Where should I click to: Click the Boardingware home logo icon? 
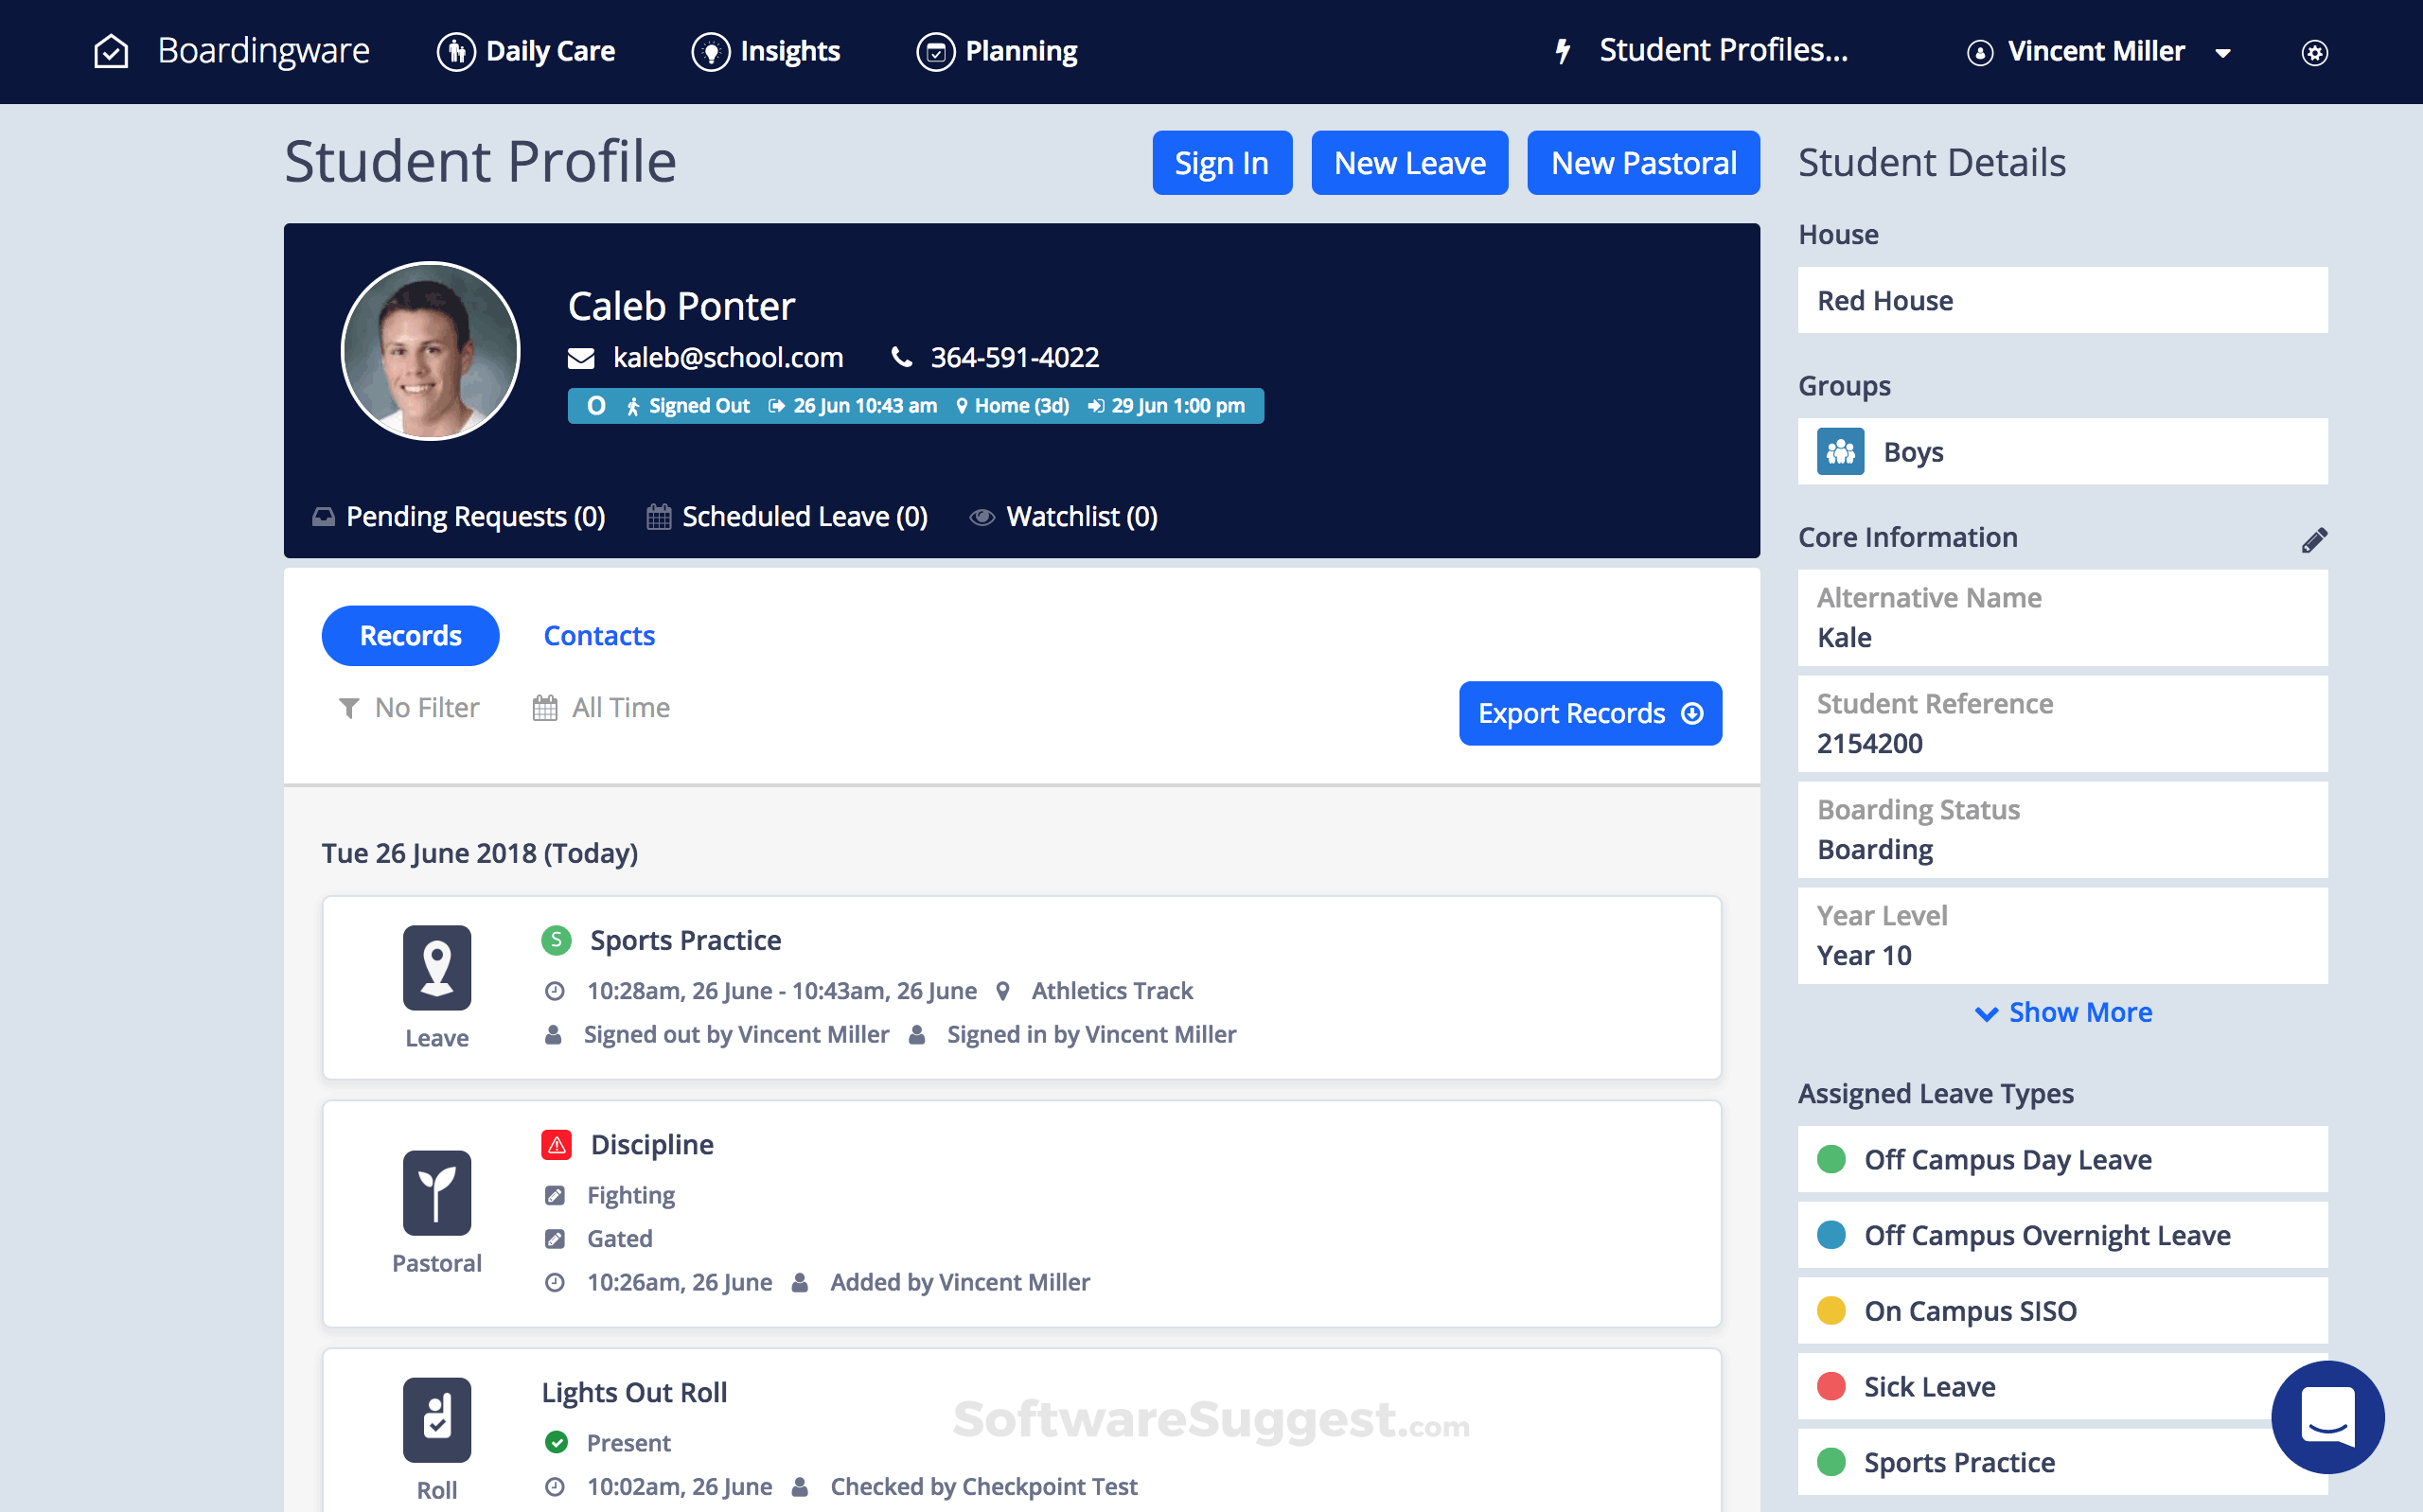[111, 51]
